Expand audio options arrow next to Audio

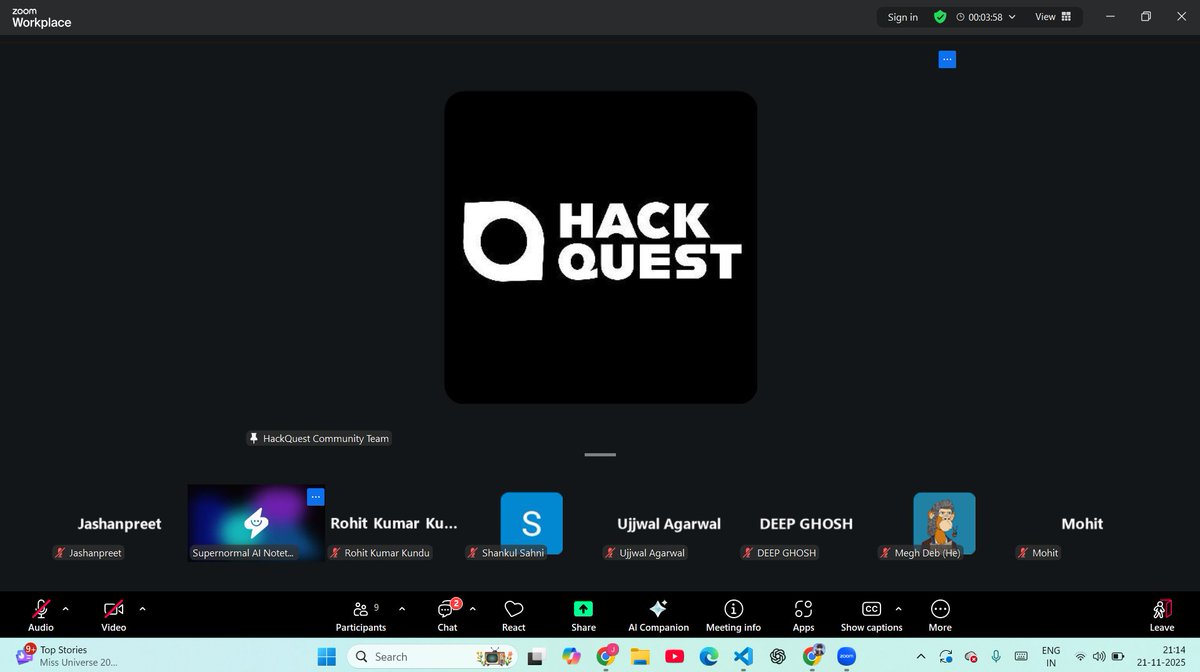tap(66, 608)
